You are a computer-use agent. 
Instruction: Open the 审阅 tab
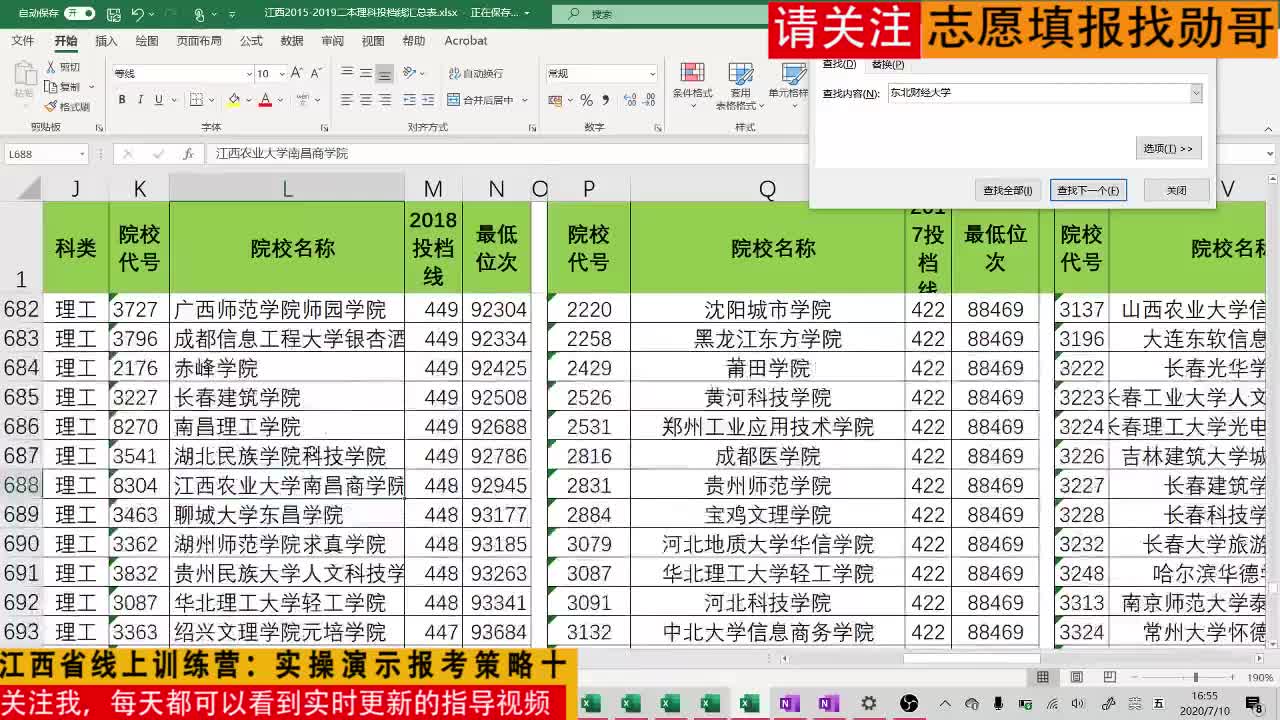(333, 41)
